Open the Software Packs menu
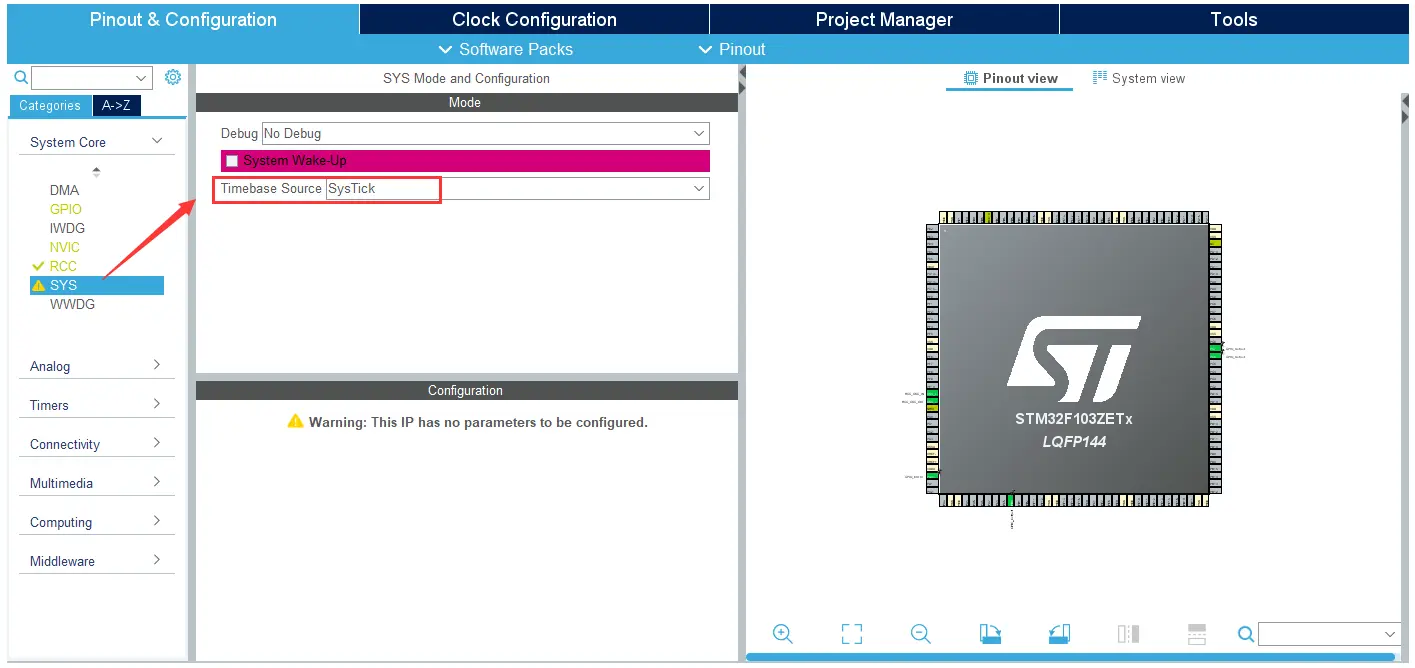This screenshot has width=1415, height=668. [506, 49]
